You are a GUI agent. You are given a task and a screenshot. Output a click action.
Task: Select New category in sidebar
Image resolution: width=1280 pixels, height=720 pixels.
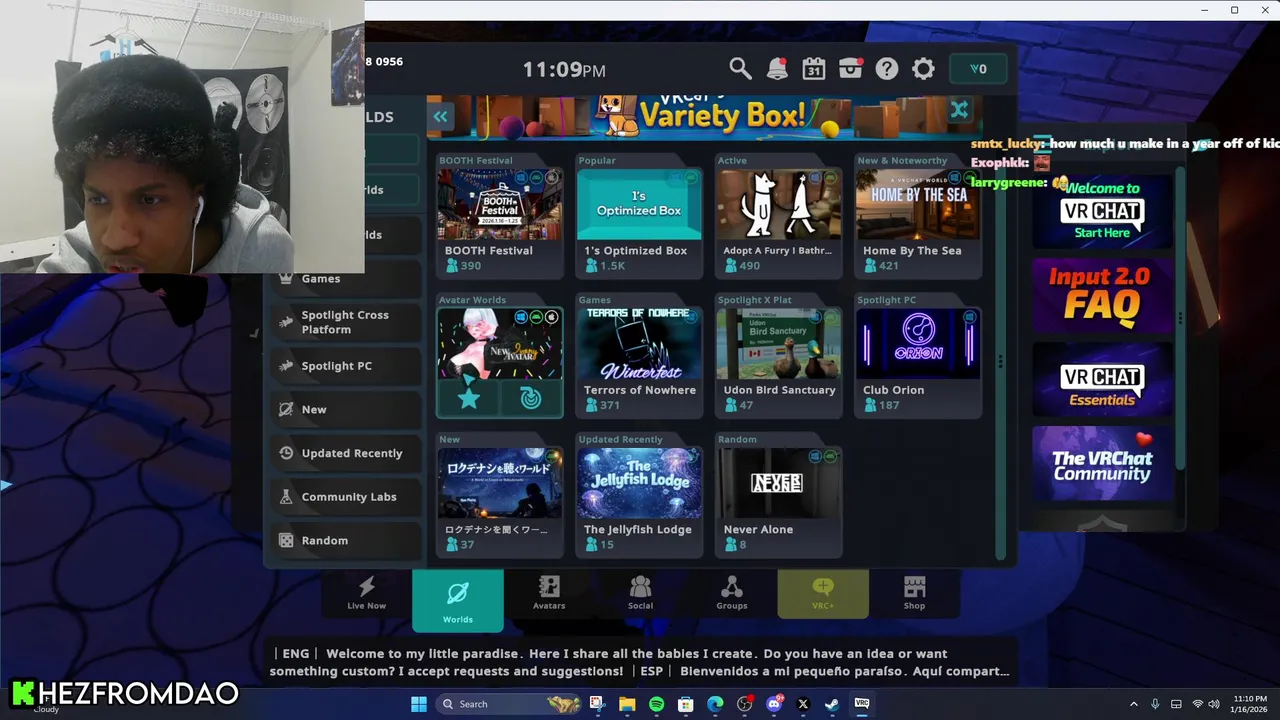coord(346,409)
